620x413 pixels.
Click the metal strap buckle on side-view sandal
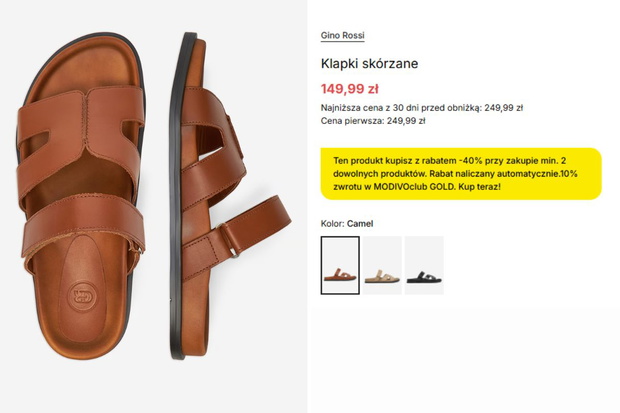[x=234, y=253]
